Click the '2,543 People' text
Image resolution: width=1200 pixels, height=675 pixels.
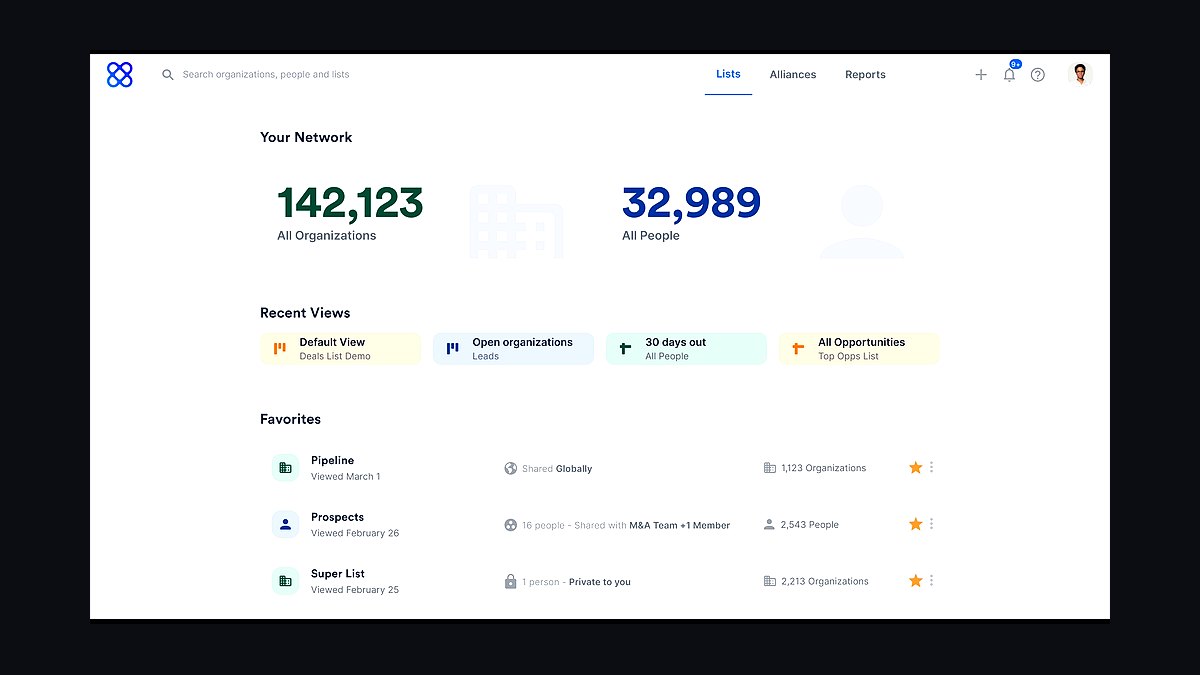(810, 524)
